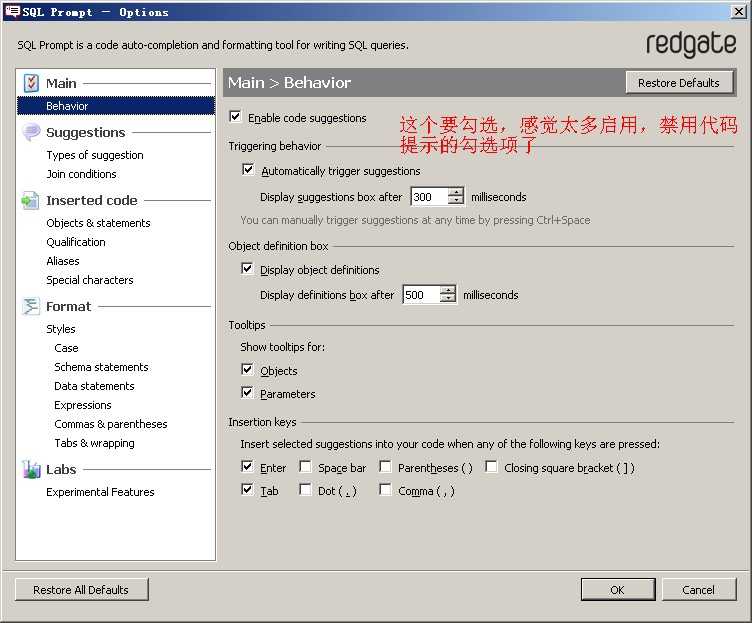Open Schema statements page

(101, 367)
